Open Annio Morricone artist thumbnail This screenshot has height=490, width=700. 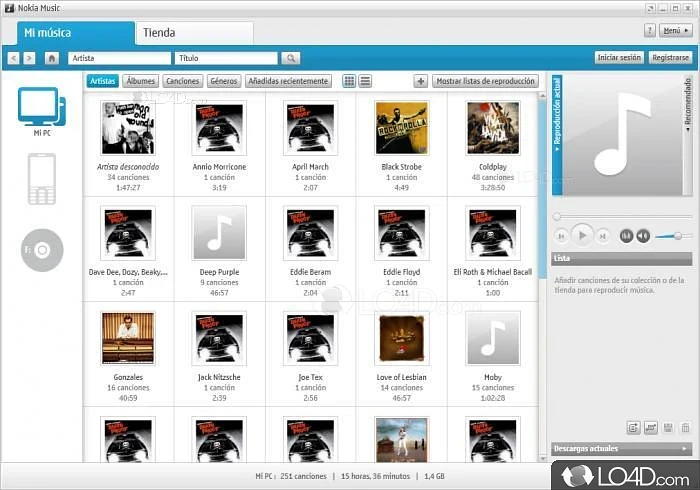pyautogui.click(x=219, y=128)
